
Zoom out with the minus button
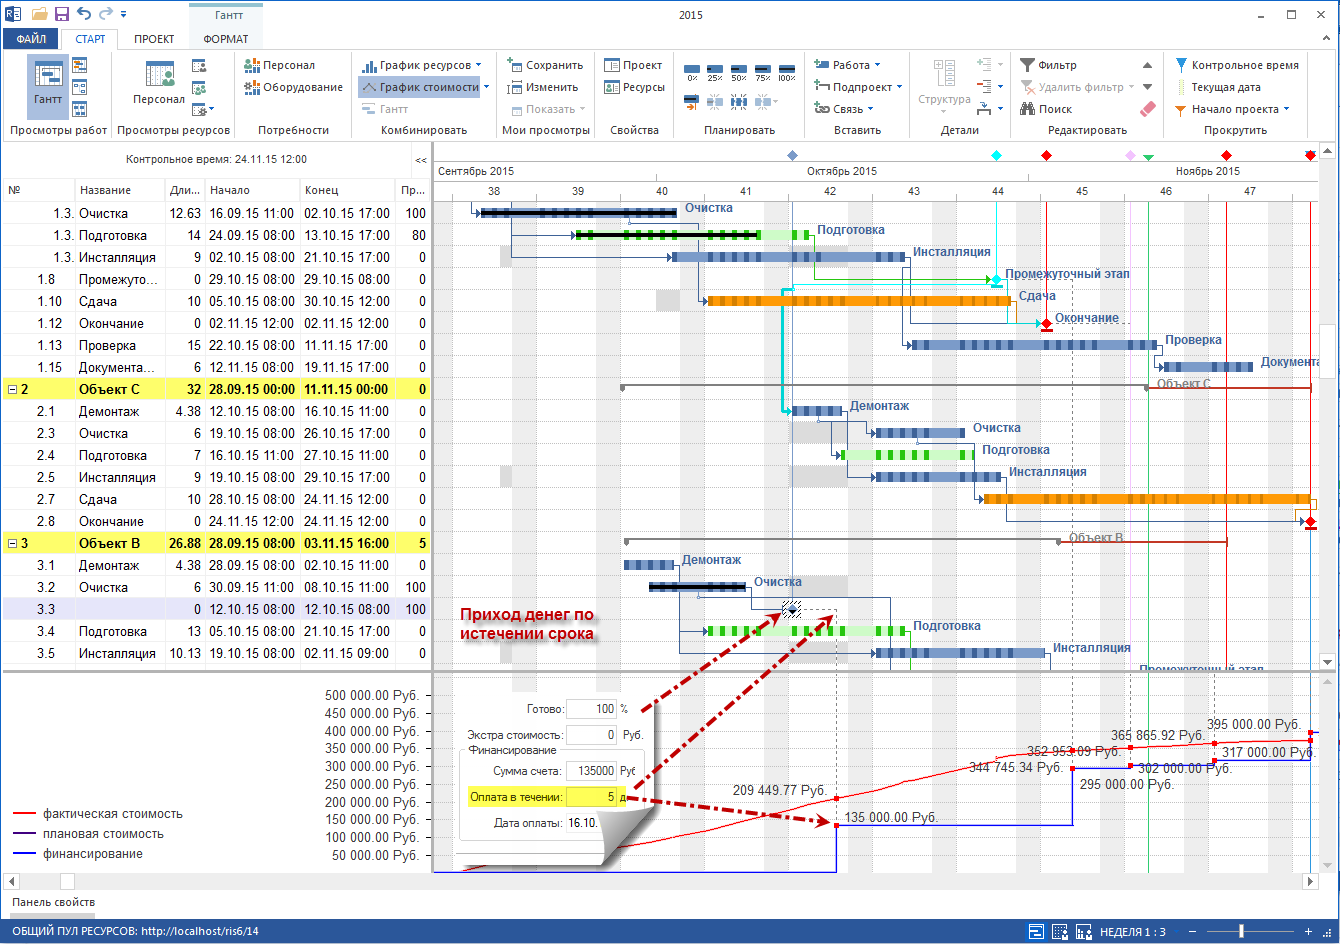coord(1190,931)
